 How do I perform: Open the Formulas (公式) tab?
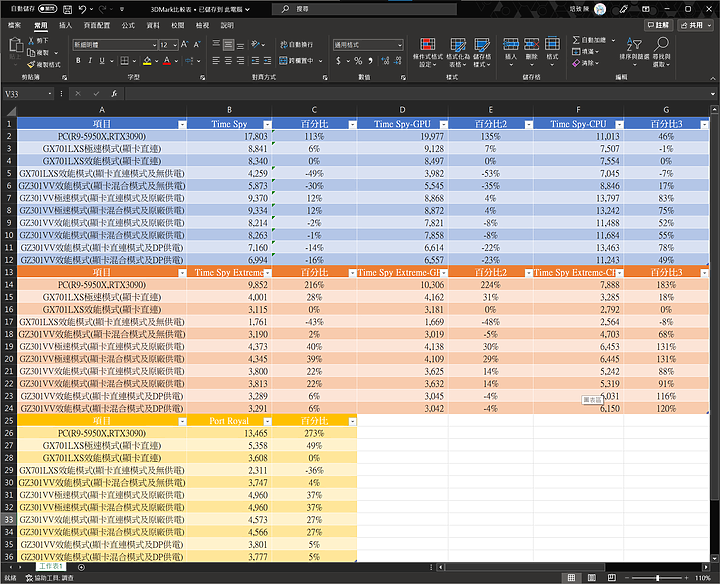128,25
